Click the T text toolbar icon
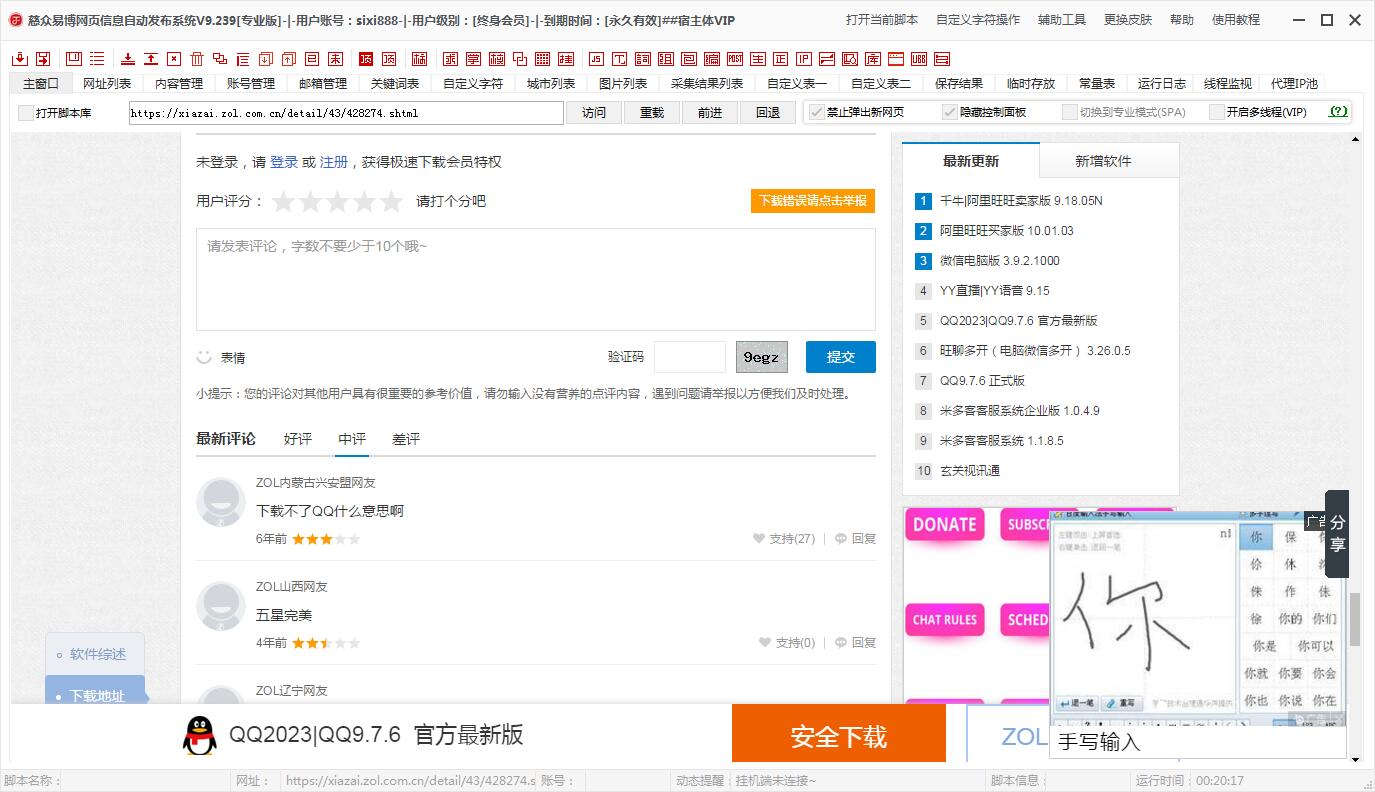Screen dimensions: 1375x792 [x=619, y=59]
